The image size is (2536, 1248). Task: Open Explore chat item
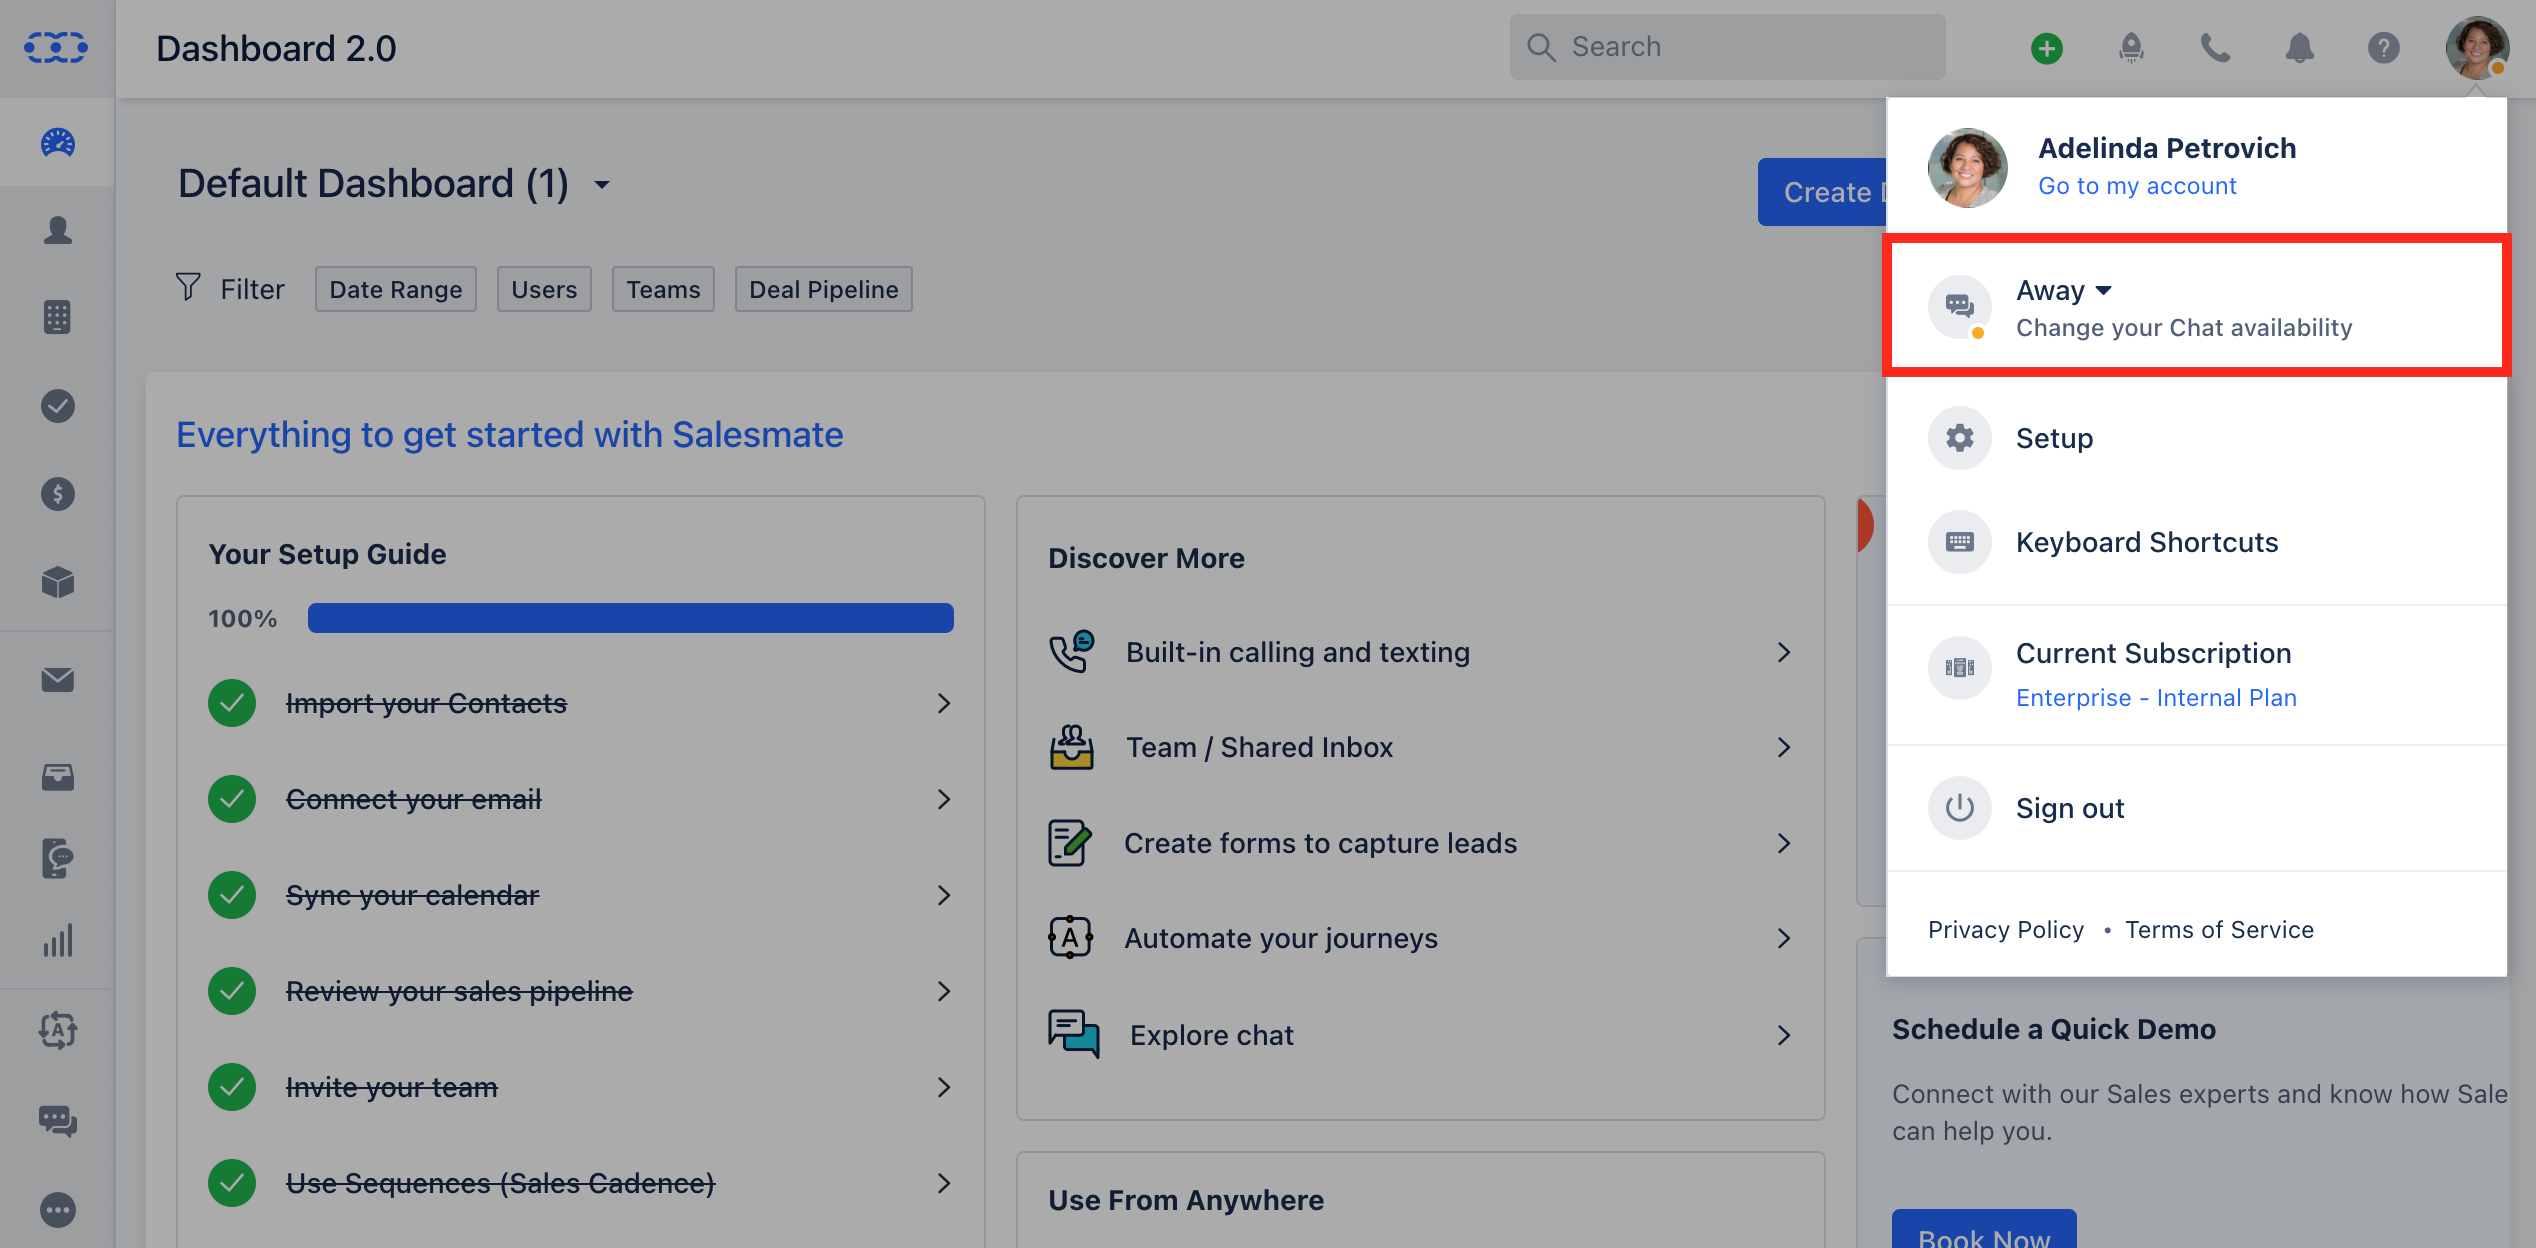(x=1420, y=1035)
